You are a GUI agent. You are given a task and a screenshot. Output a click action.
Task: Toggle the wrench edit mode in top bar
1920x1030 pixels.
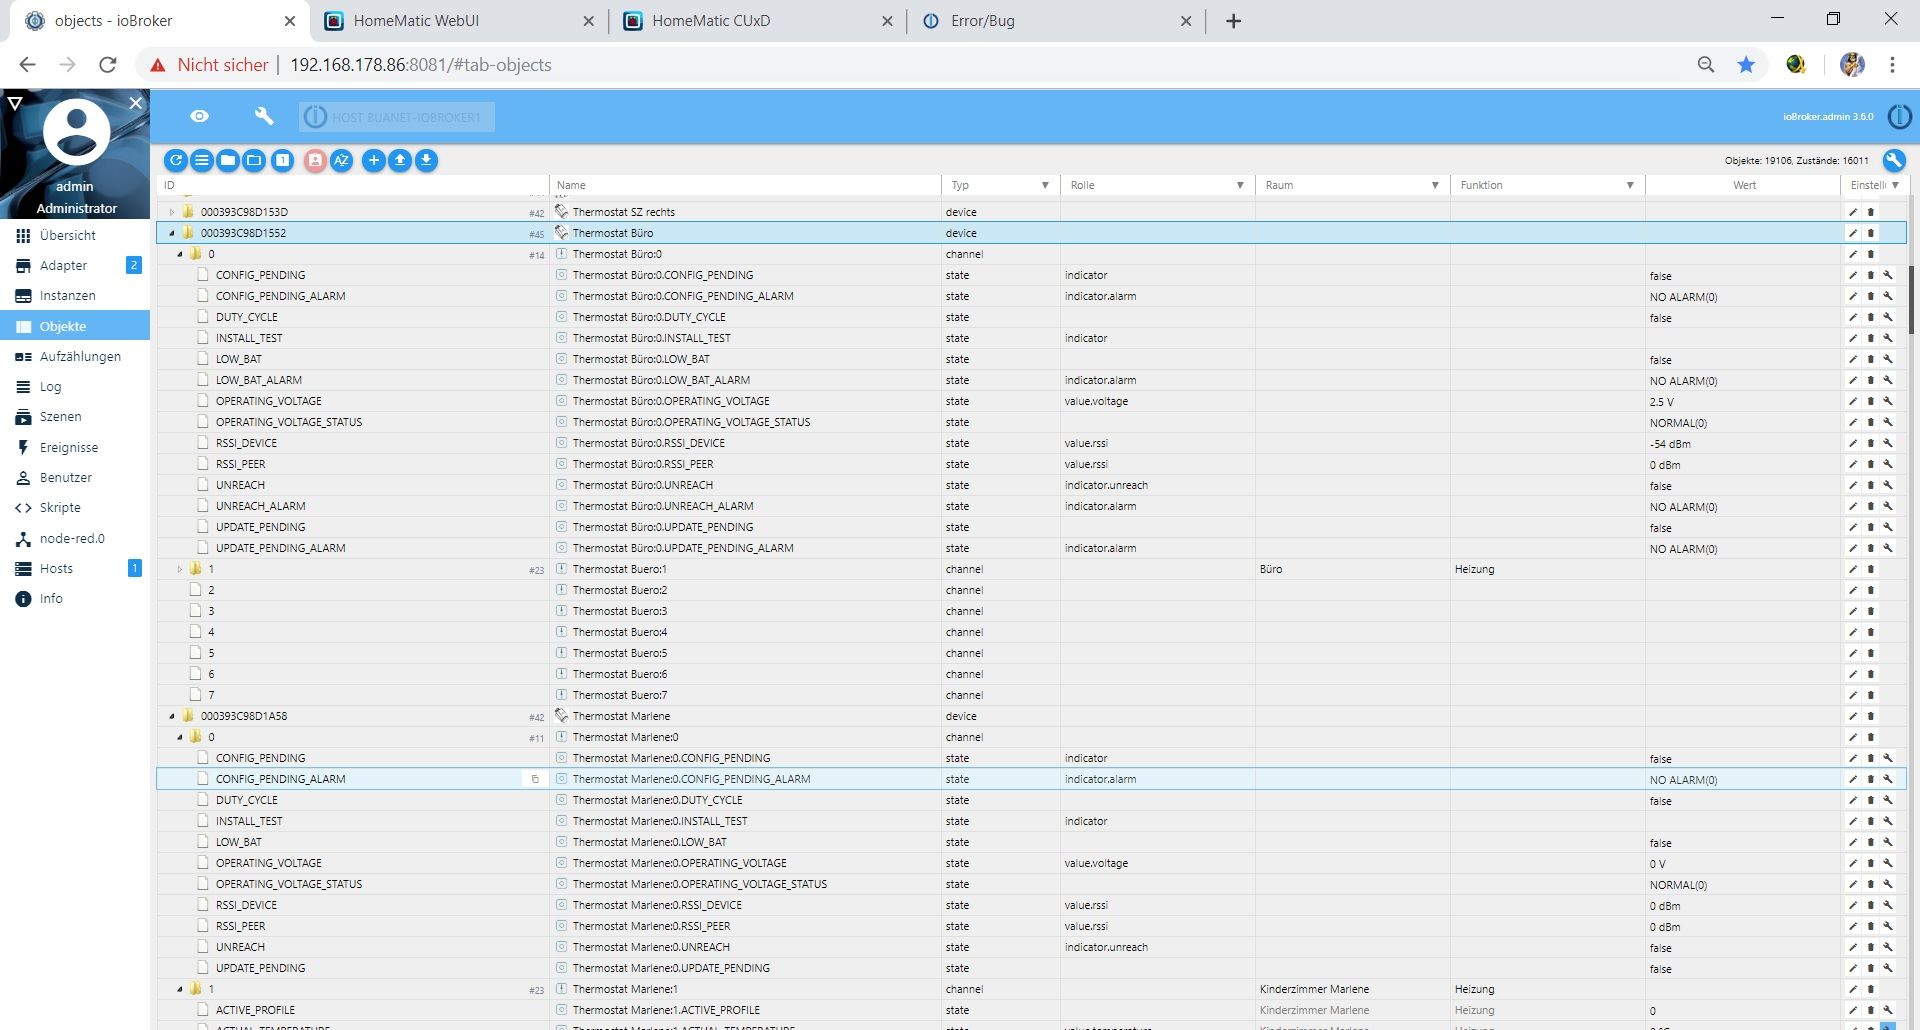tap(264, 117)
